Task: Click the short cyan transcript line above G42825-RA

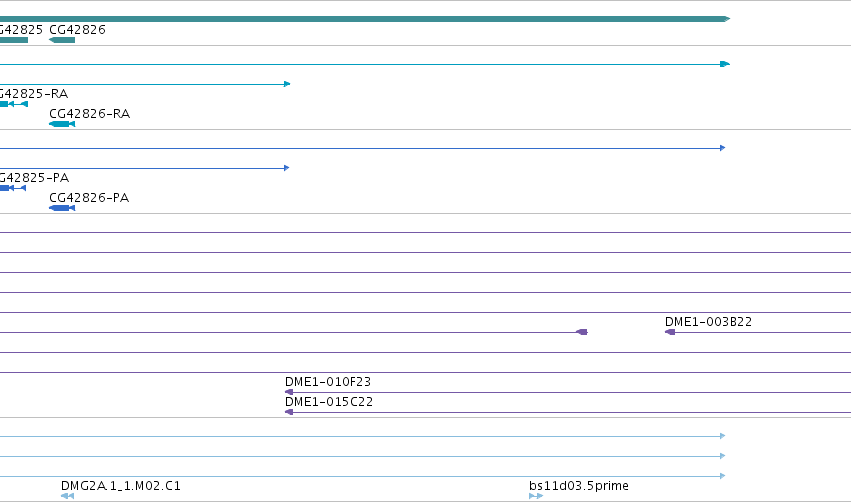Action: pos(145,84)
